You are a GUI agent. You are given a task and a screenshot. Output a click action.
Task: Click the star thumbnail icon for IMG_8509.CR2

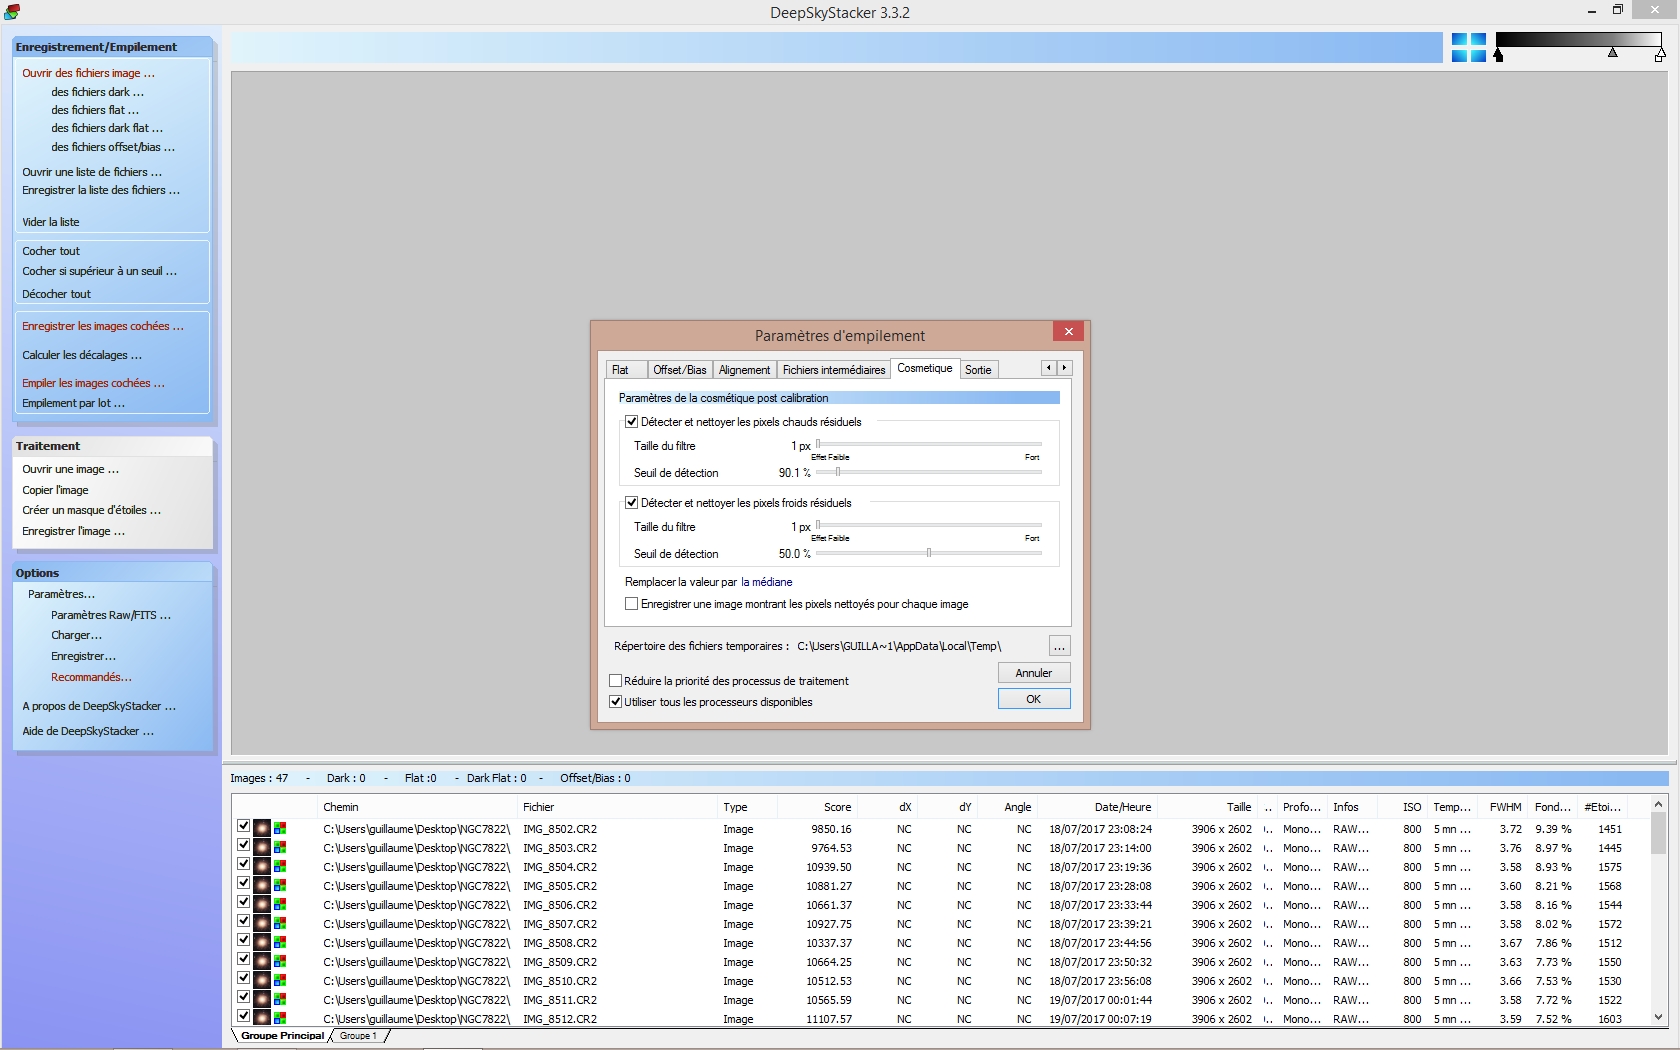tap(262, 961)
